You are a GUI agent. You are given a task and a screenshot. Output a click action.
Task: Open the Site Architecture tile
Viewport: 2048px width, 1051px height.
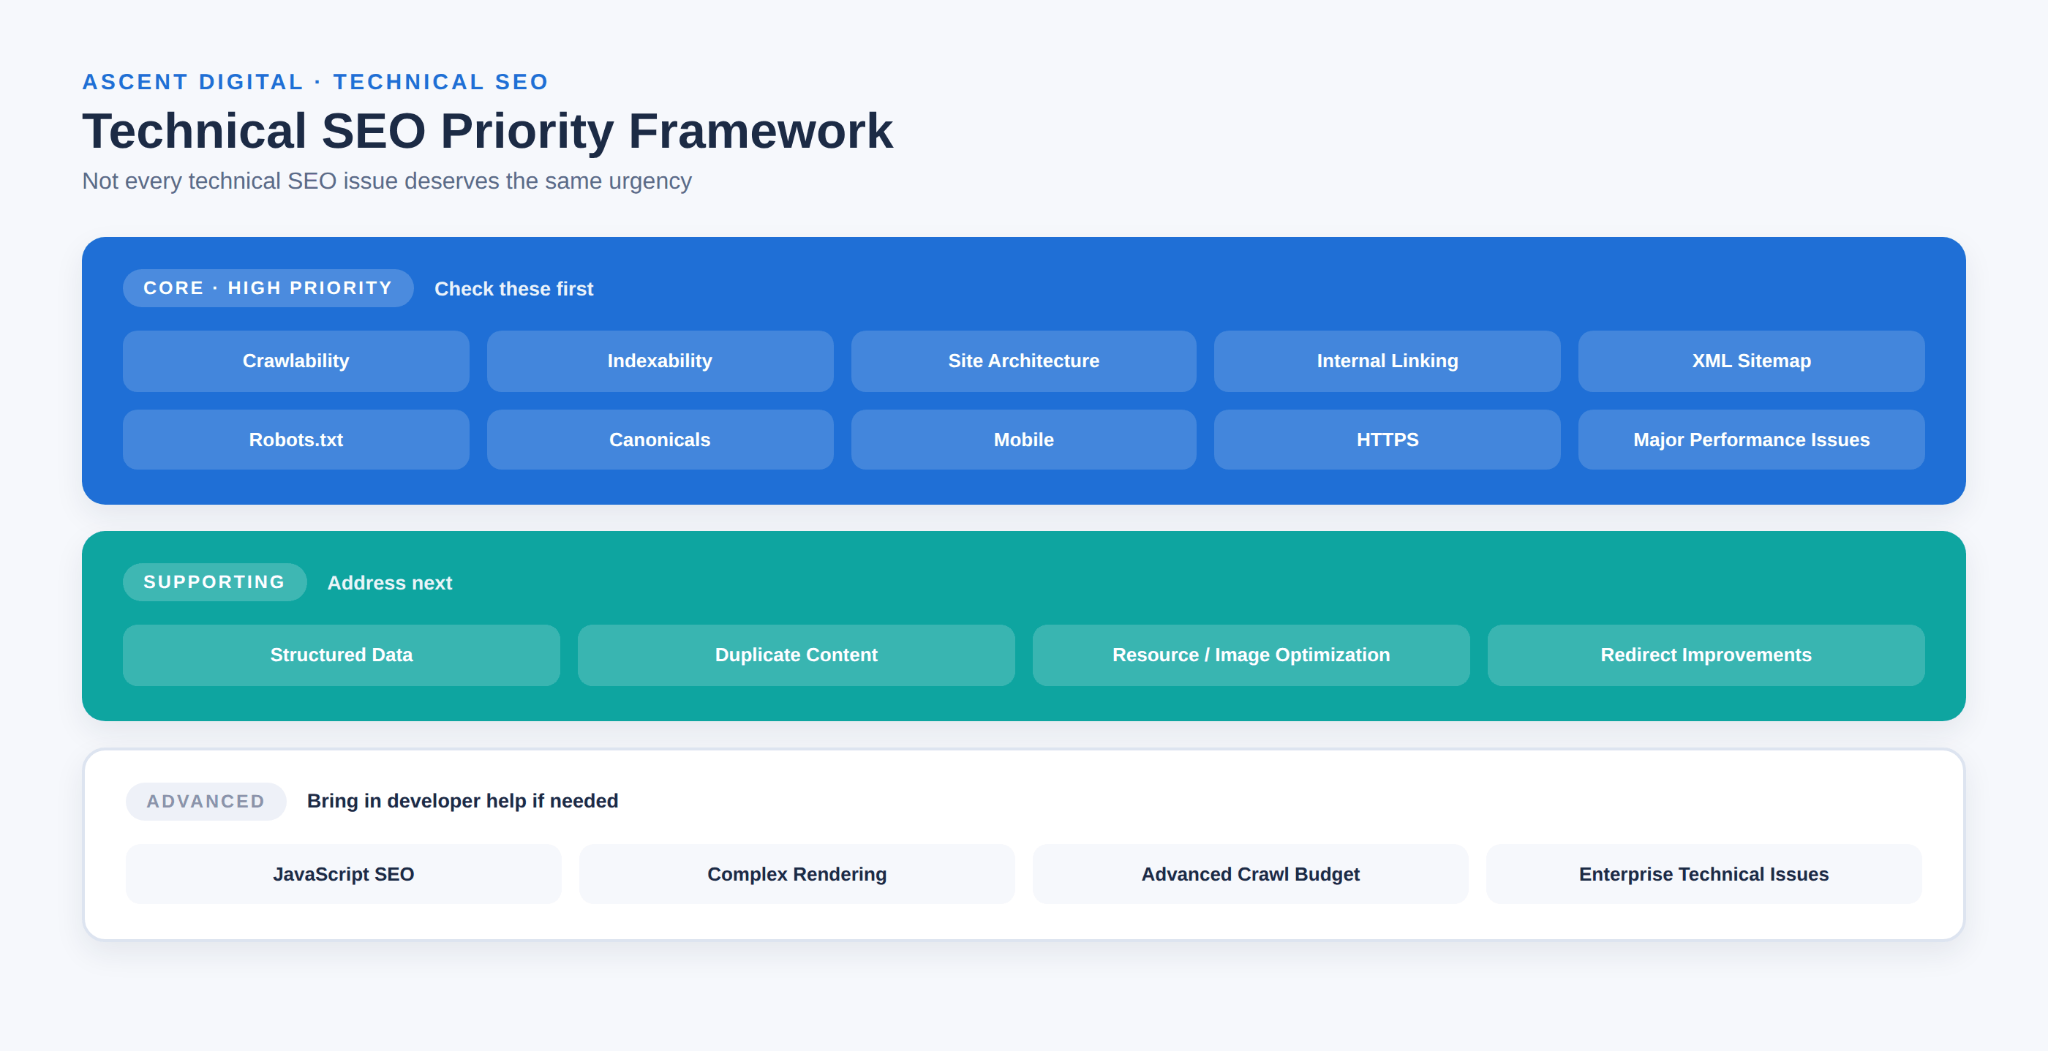[1024, 361]
